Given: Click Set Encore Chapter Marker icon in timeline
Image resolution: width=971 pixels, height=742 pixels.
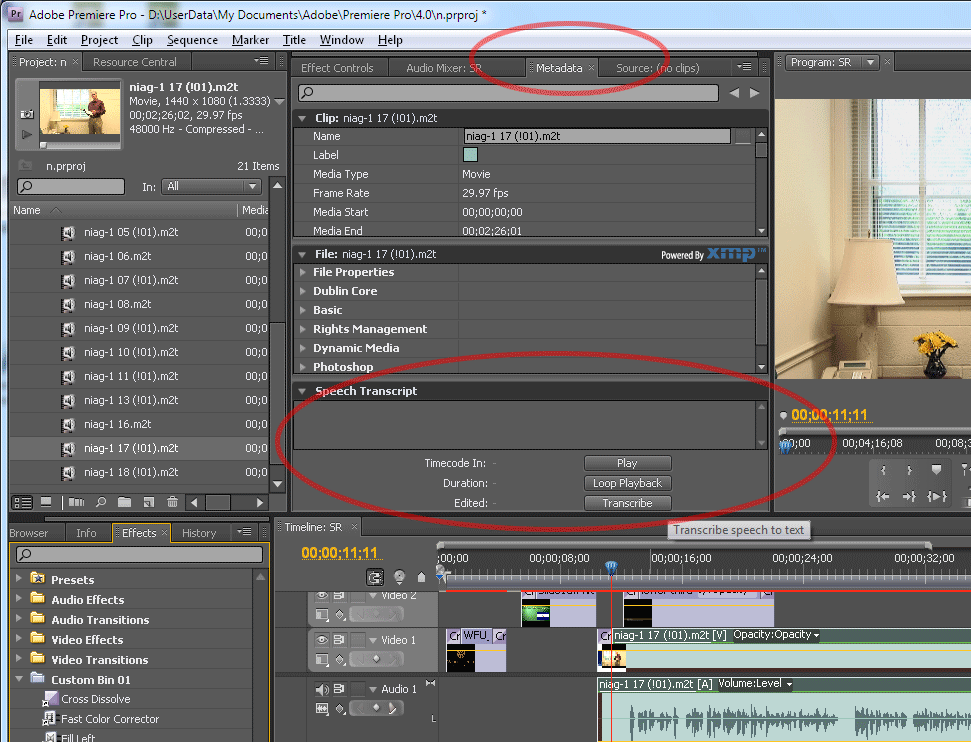Looking at the screenshot, I should tap(399, 577).
